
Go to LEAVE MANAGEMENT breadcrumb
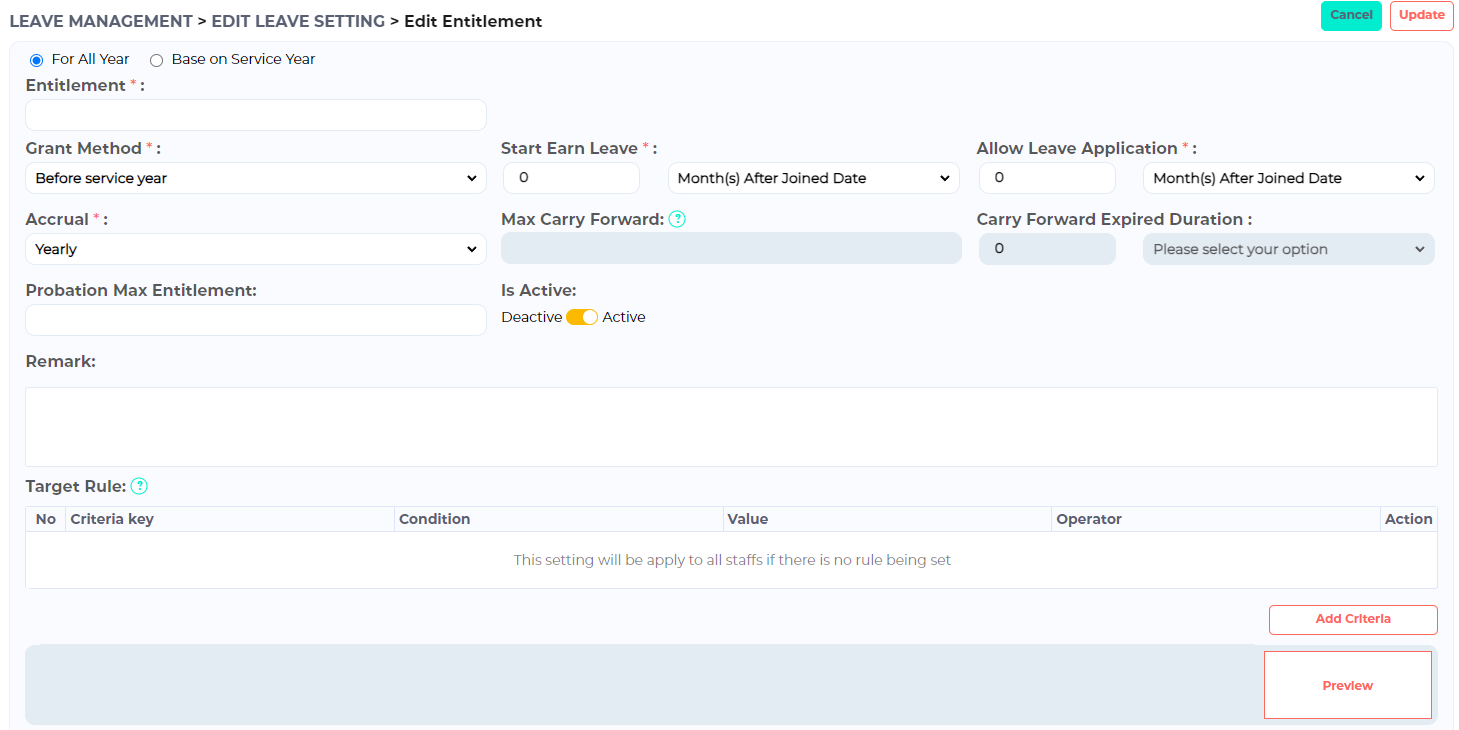[x=101, y=21]
